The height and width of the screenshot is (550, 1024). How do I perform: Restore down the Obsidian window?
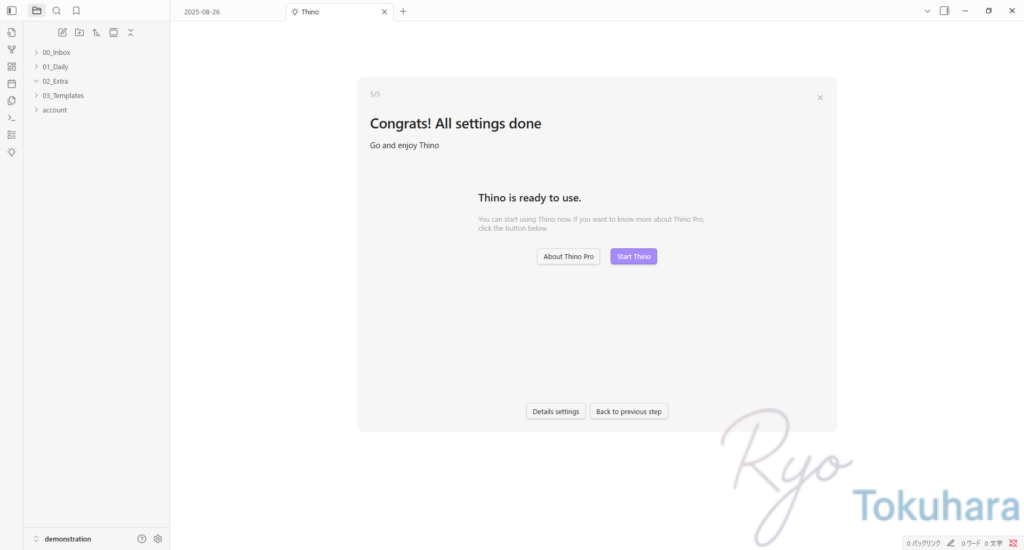point(989,11)
